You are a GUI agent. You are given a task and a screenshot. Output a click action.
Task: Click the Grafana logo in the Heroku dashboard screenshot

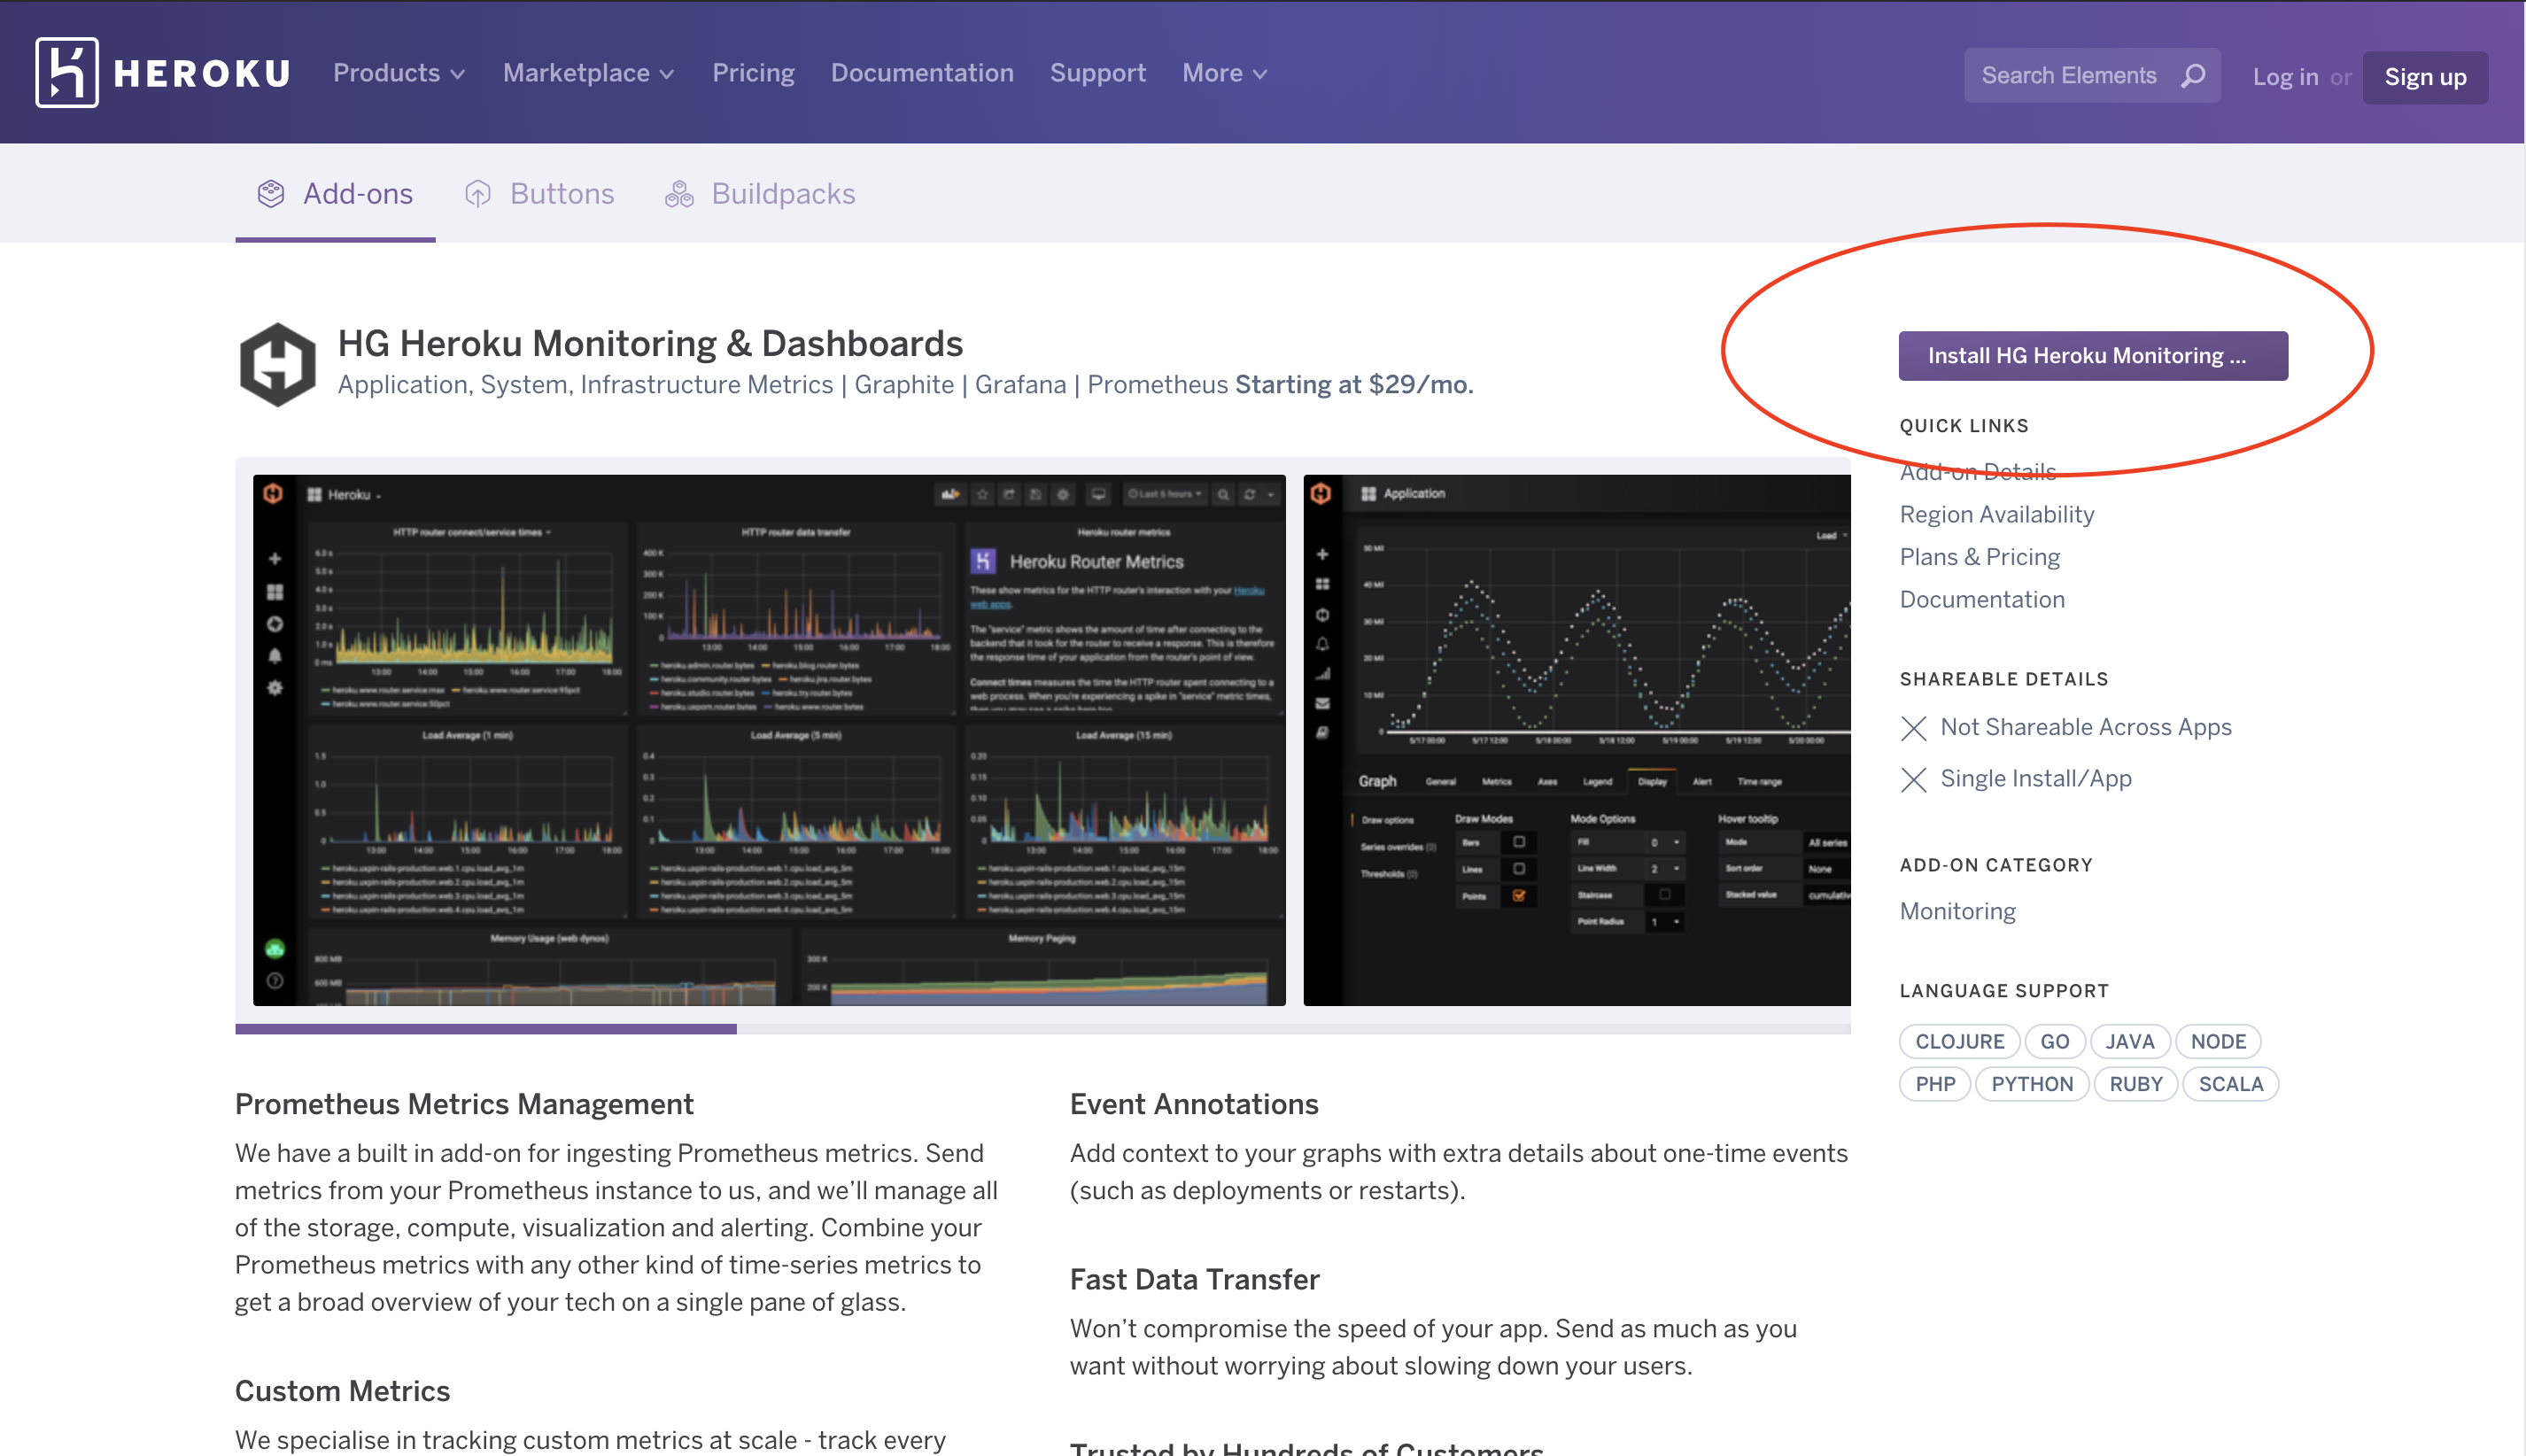tap(273, 494)
